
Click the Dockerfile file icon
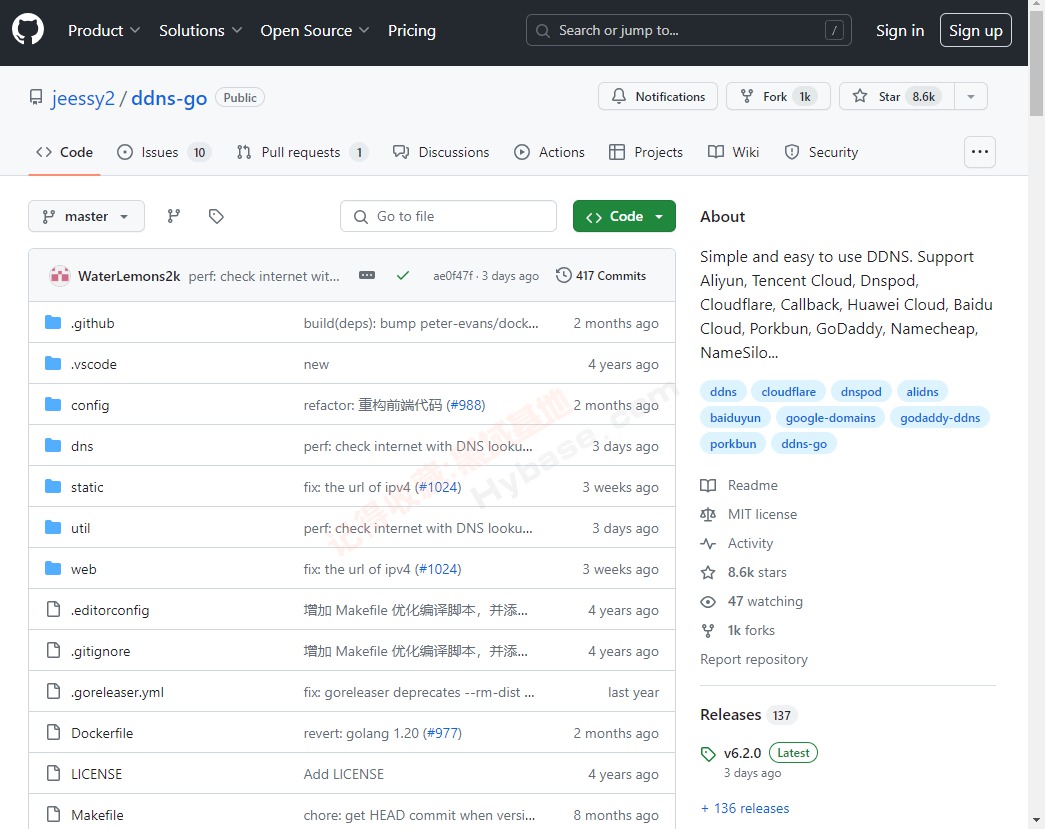click(x=53, y=732)
